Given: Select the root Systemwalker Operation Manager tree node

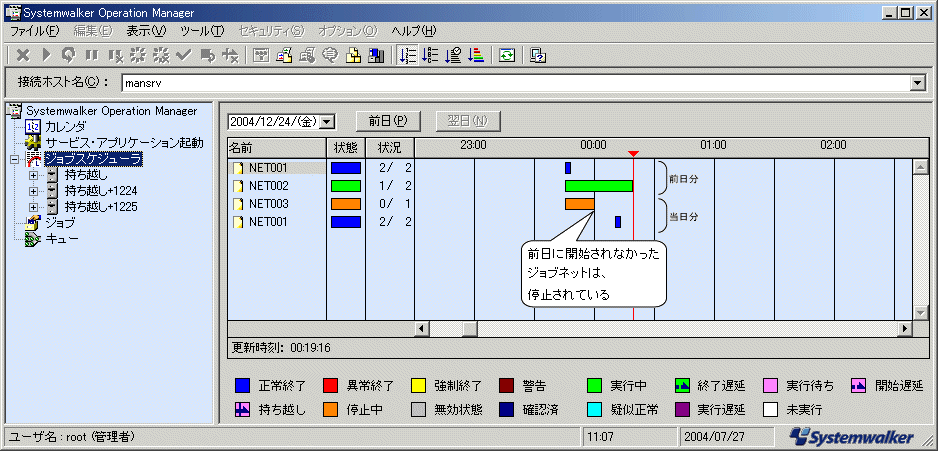Looking at the screenshot, I should click(112, 111).
